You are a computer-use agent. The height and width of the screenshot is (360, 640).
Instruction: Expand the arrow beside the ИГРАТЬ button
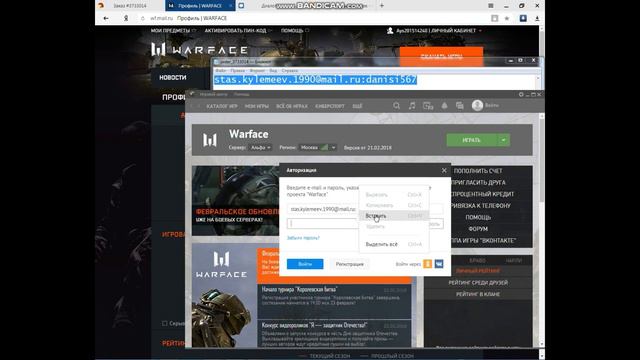pyautogui.click(x=504, y=140)
